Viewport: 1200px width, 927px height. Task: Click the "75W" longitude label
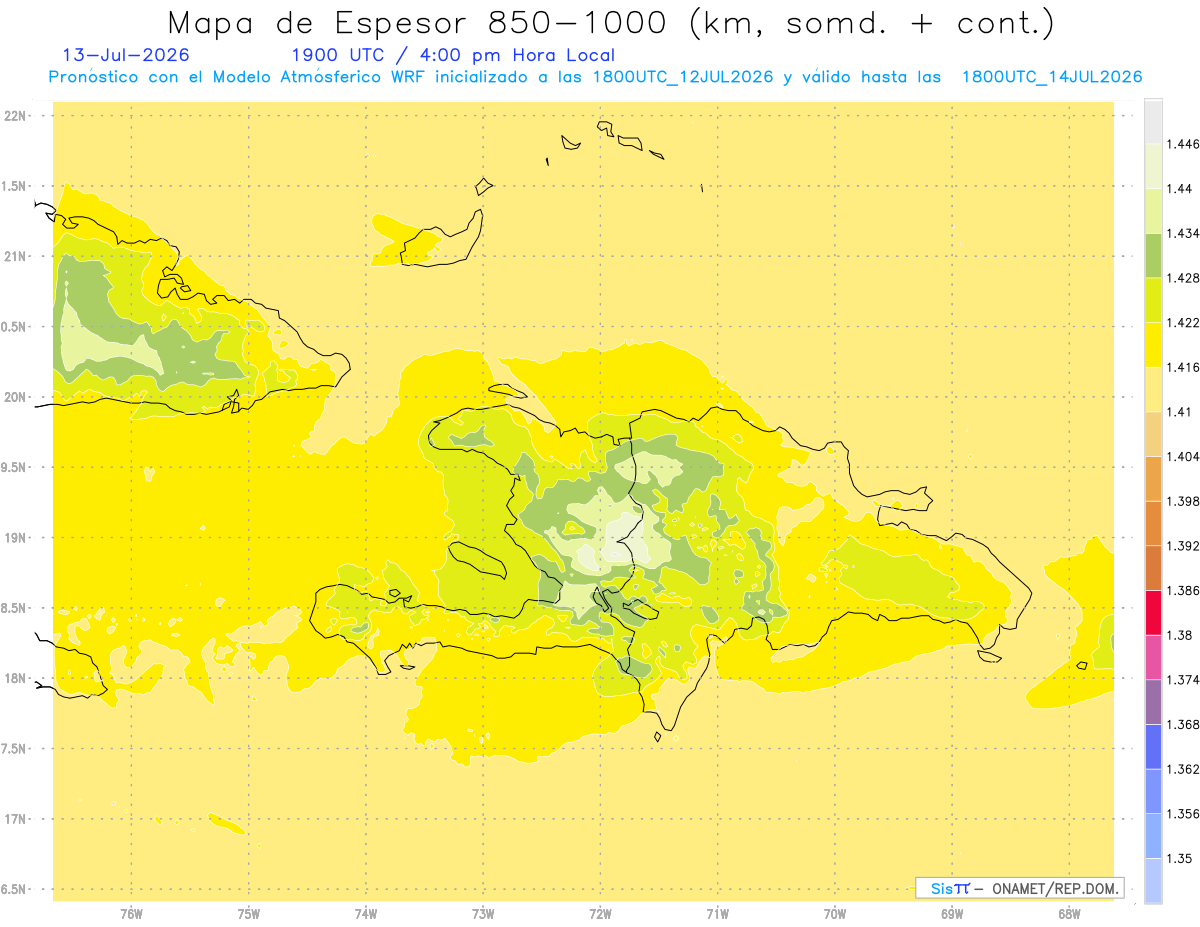coord(249,914)
